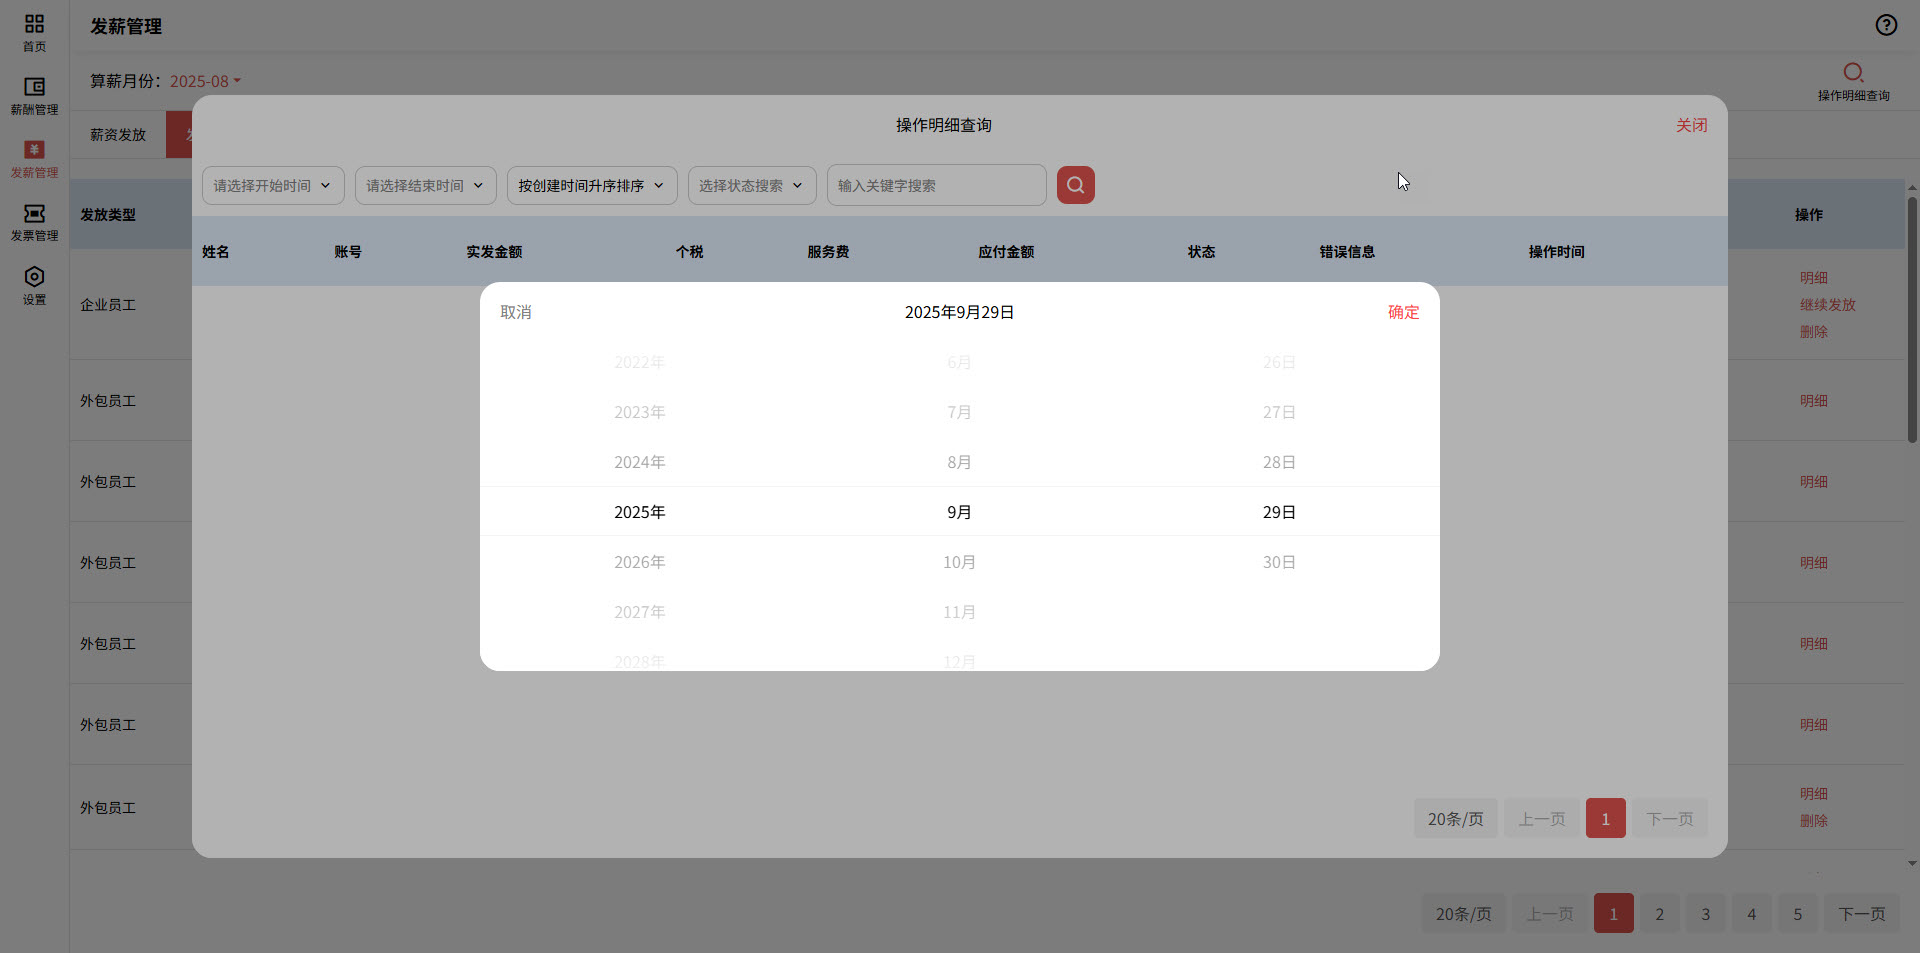Open the 请选择开始时间 dropdown

tap(272, 185)
